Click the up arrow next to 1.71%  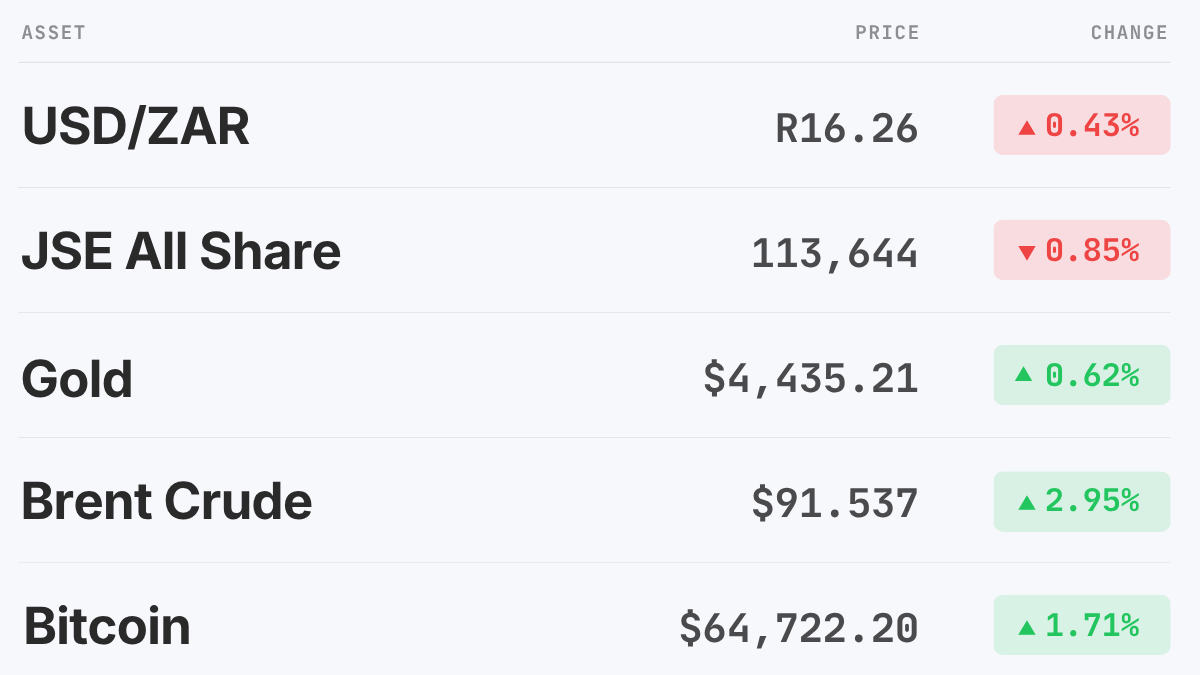pos(1026,627)
